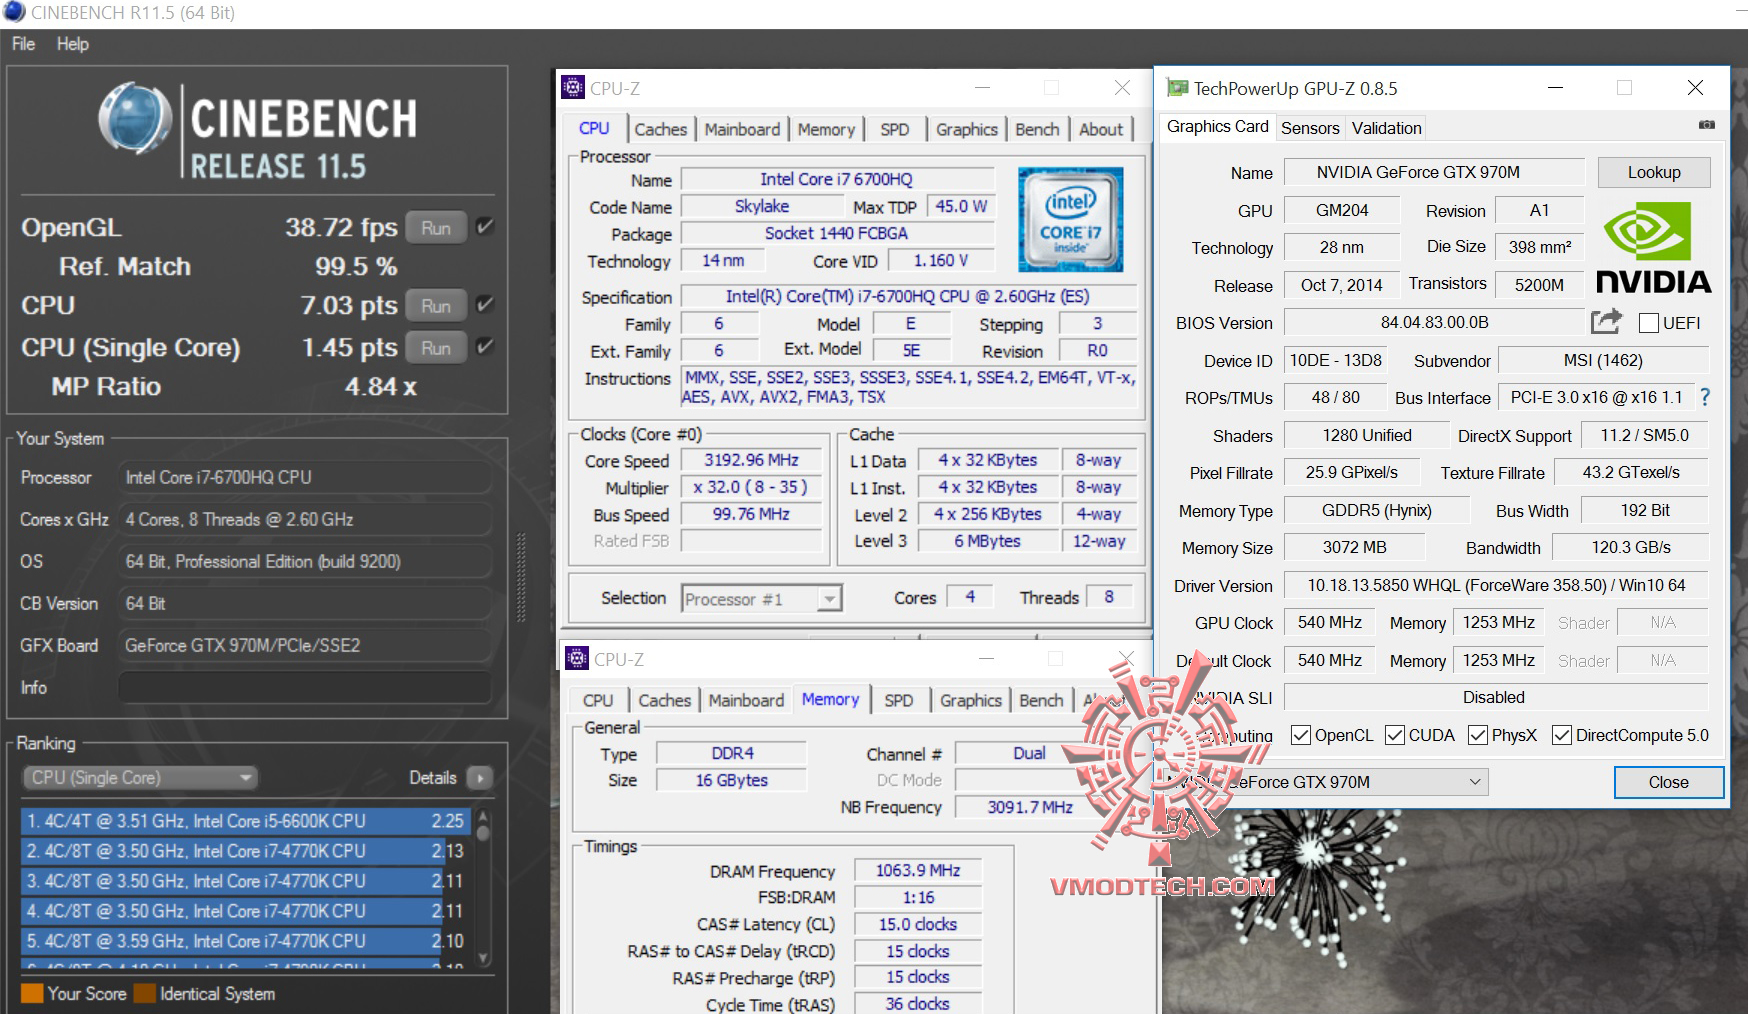Open About tab in upper CPU-Z window
This screenshot has width=1748, height=1014.
tap(1101, 129)
